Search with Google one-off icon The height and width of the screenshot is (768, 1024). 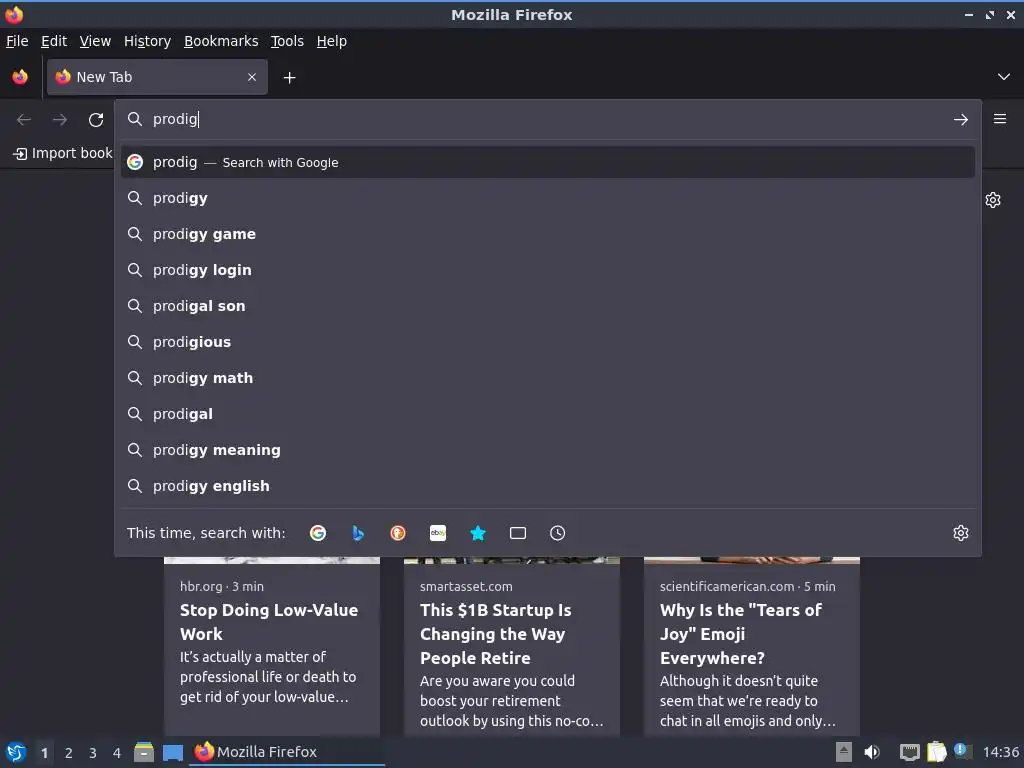click(x=318, y=533)
